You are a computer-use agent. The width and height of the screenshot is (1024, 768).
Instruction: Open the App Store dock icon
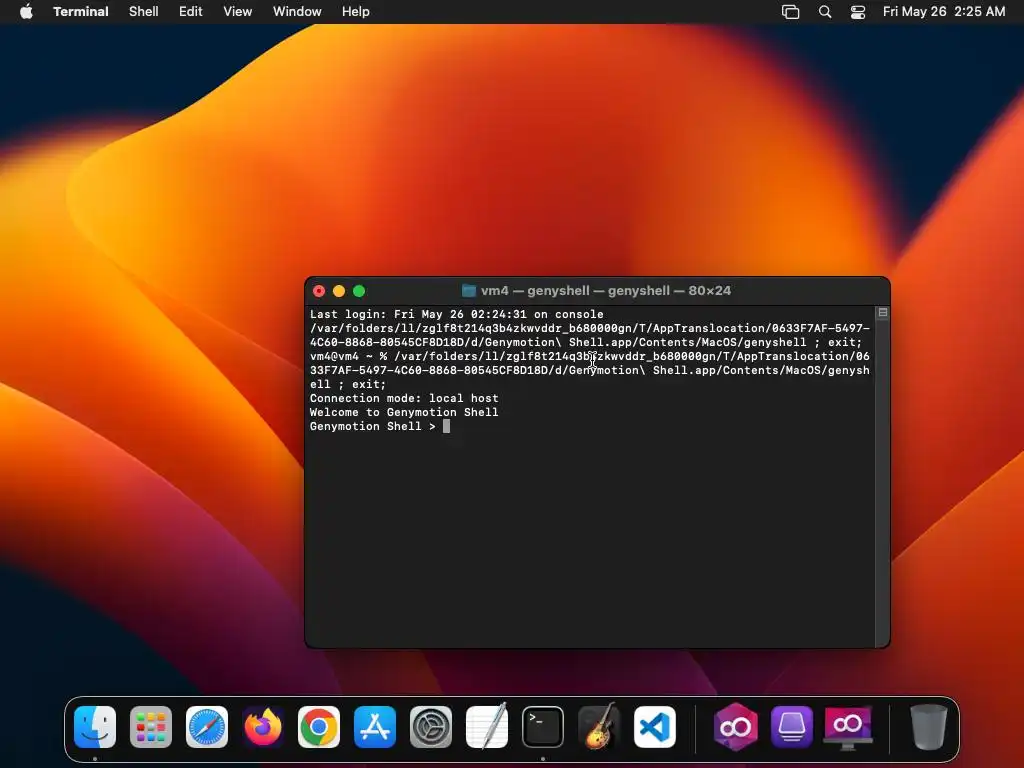click(375, 727)
